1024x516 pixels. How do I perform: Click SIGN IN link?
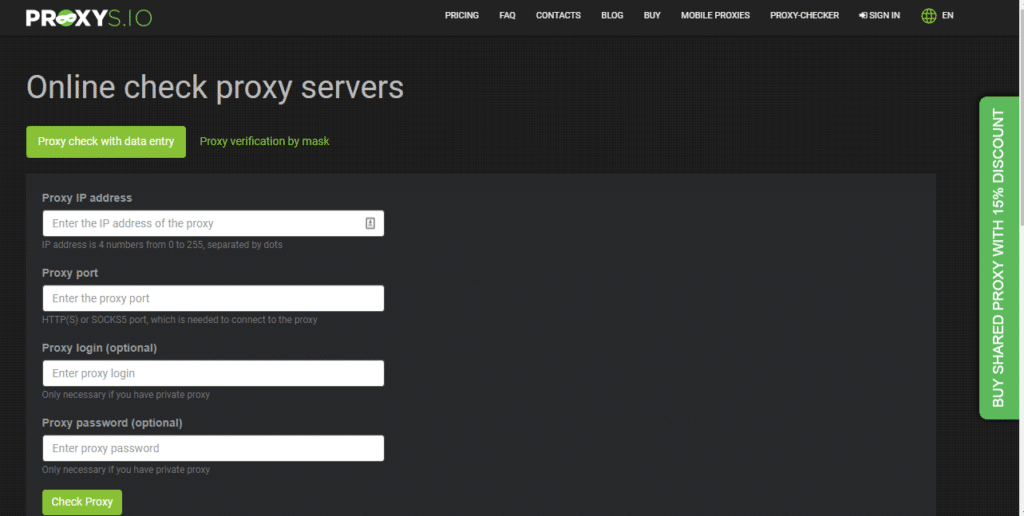(880, 16)
